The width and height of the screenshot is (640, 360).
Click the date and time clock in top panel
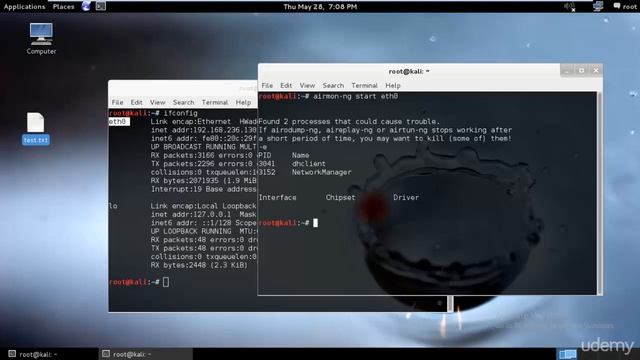(x=320, y=7)
